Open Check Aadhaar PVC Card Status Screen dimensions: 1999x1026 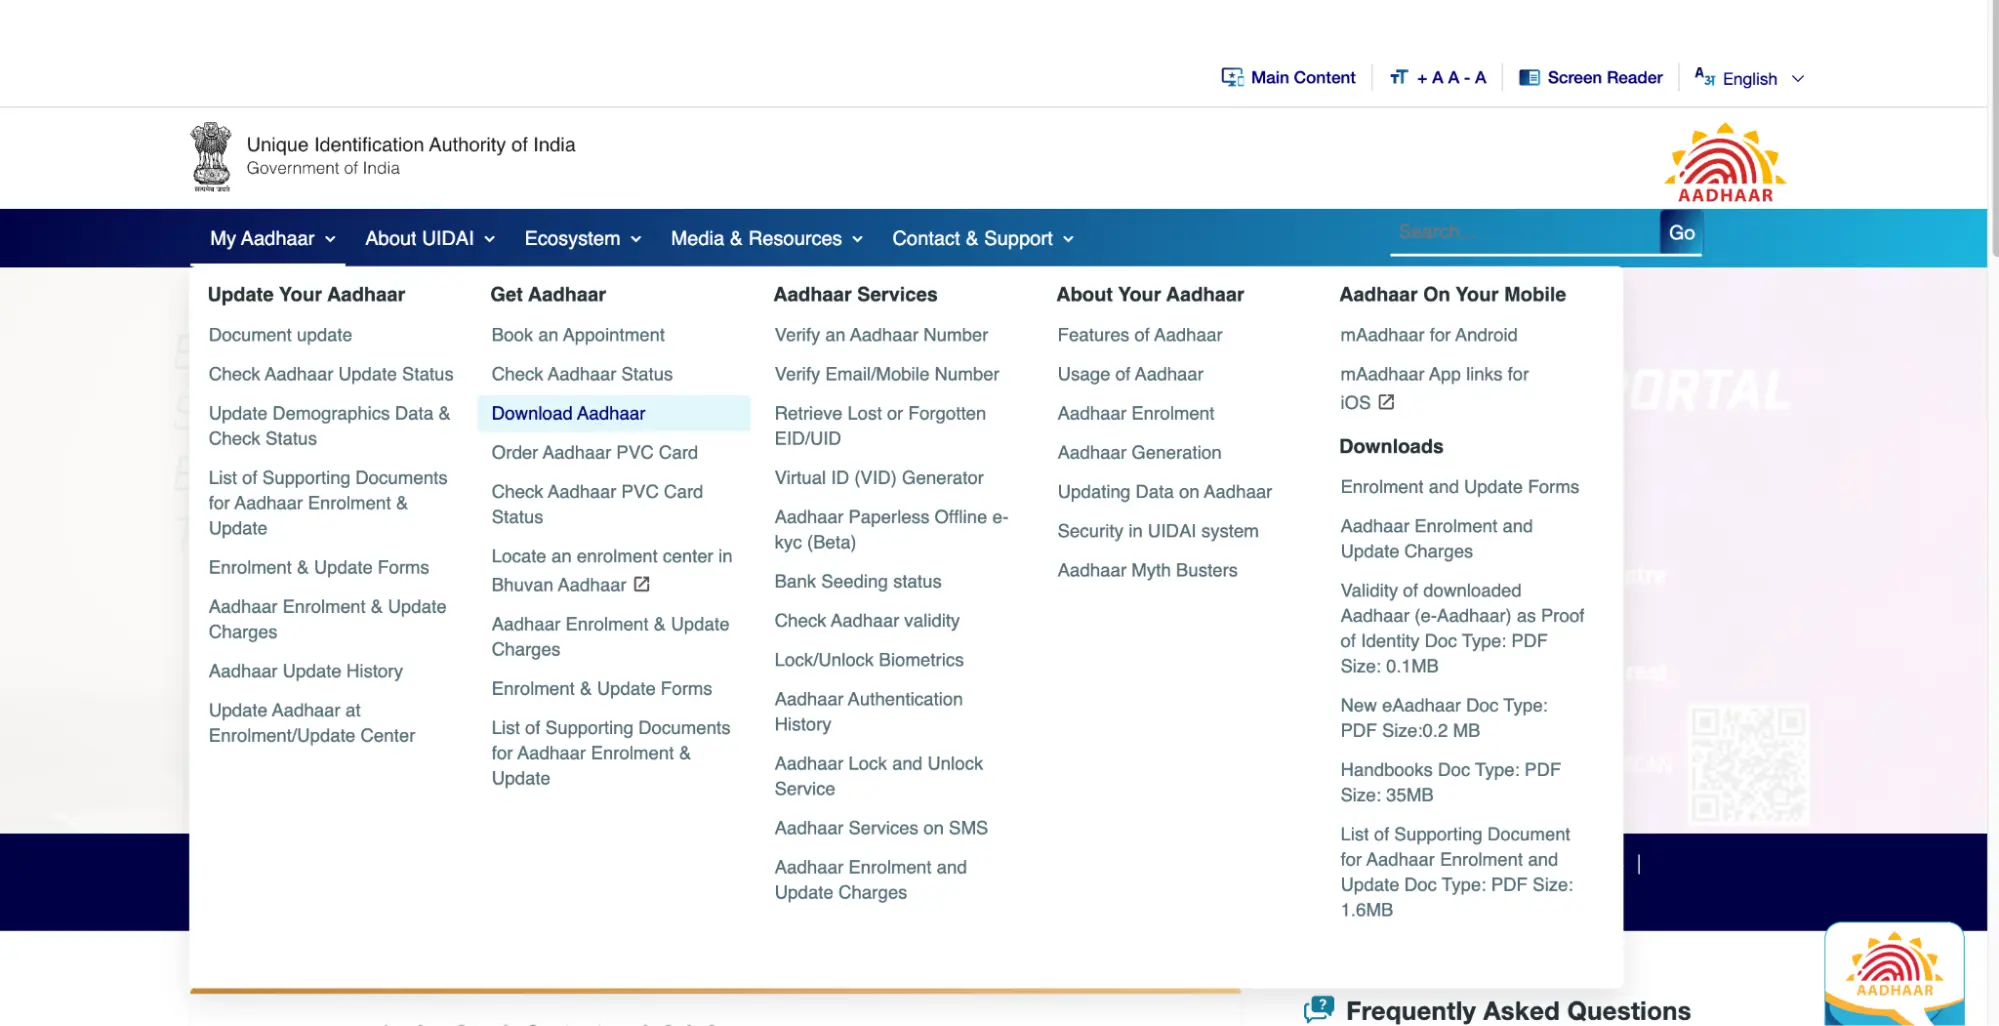click(597, 504)
